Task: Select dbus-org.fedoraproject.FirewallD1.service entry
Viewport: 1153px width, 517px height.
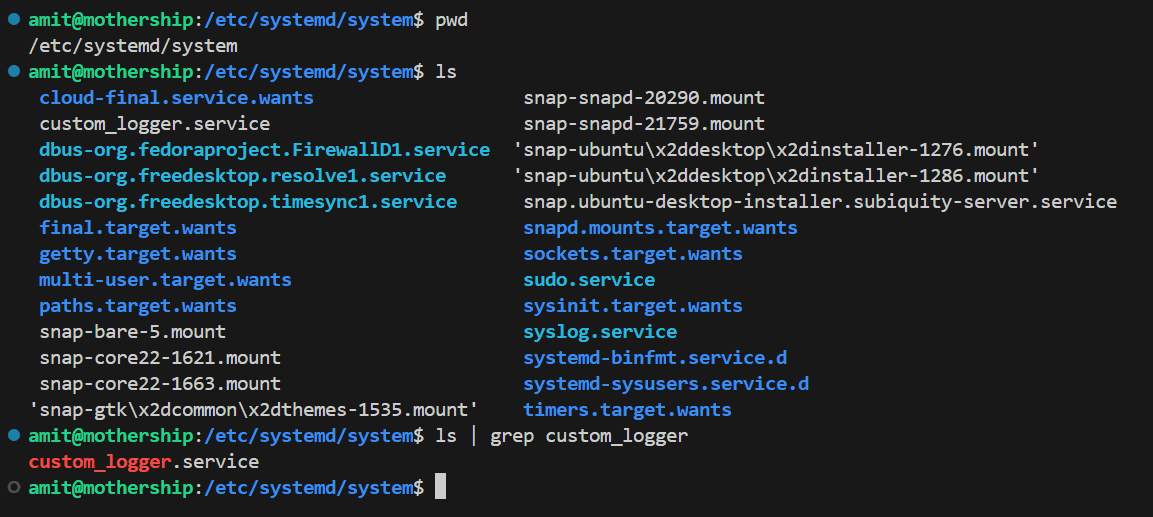Action: pos(265,150)
